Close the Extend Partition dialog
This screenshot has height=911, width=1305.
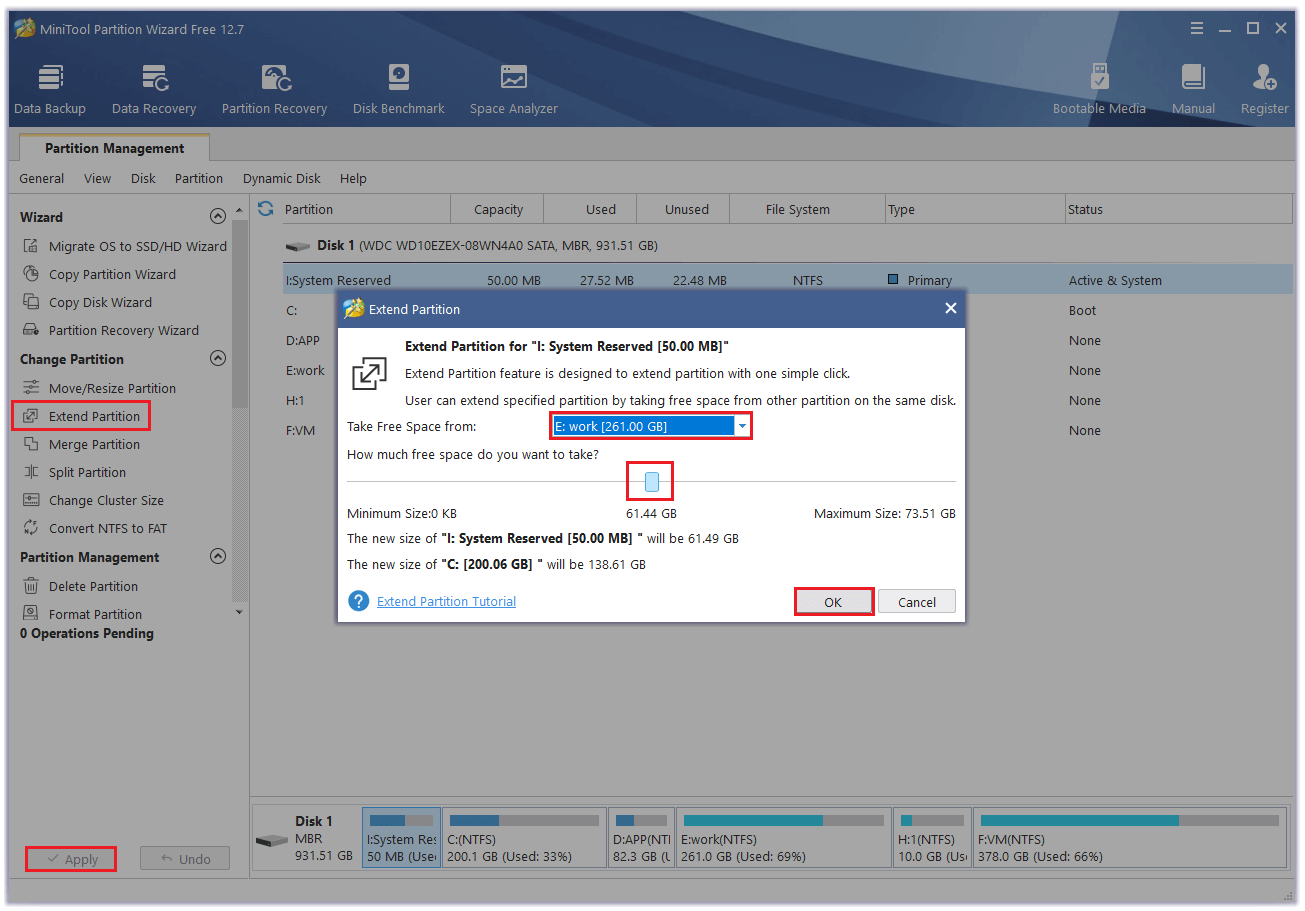(951, 309)
